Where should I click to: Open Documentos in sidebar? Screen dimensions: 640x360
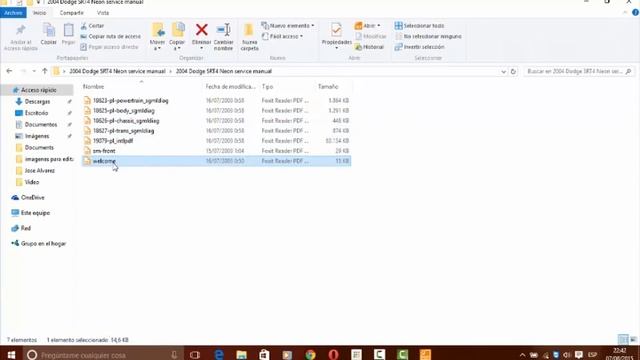point(41,124)
